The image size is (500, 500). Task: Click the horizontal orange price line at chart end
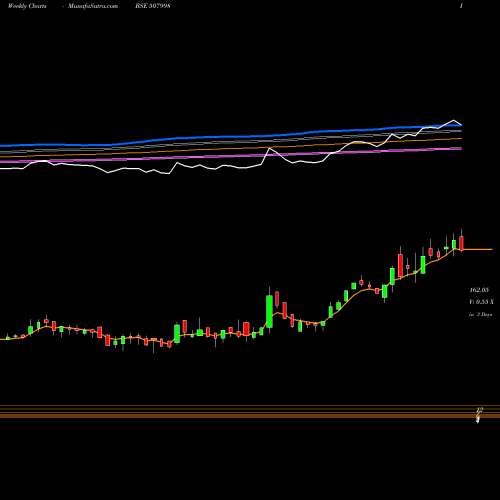click(x=478, y=249)
